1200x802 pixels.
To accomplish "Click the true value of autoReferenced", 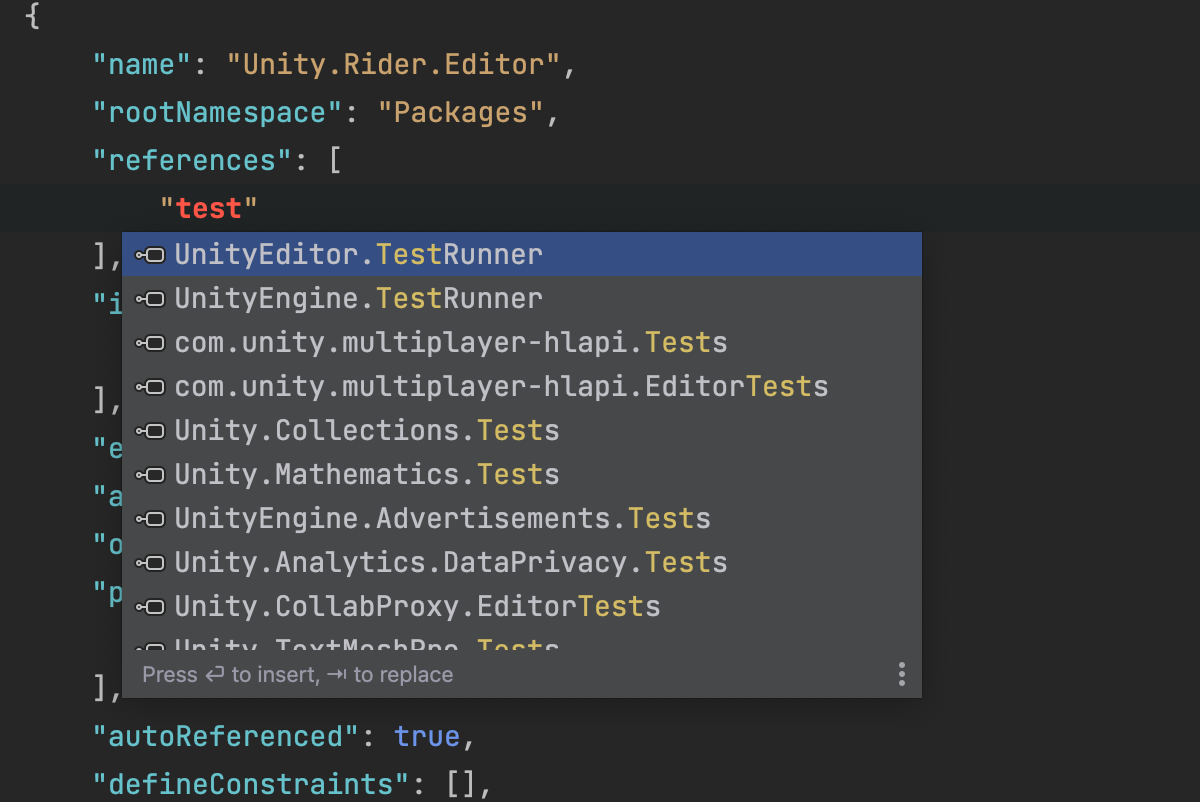I will coord(426,737).
